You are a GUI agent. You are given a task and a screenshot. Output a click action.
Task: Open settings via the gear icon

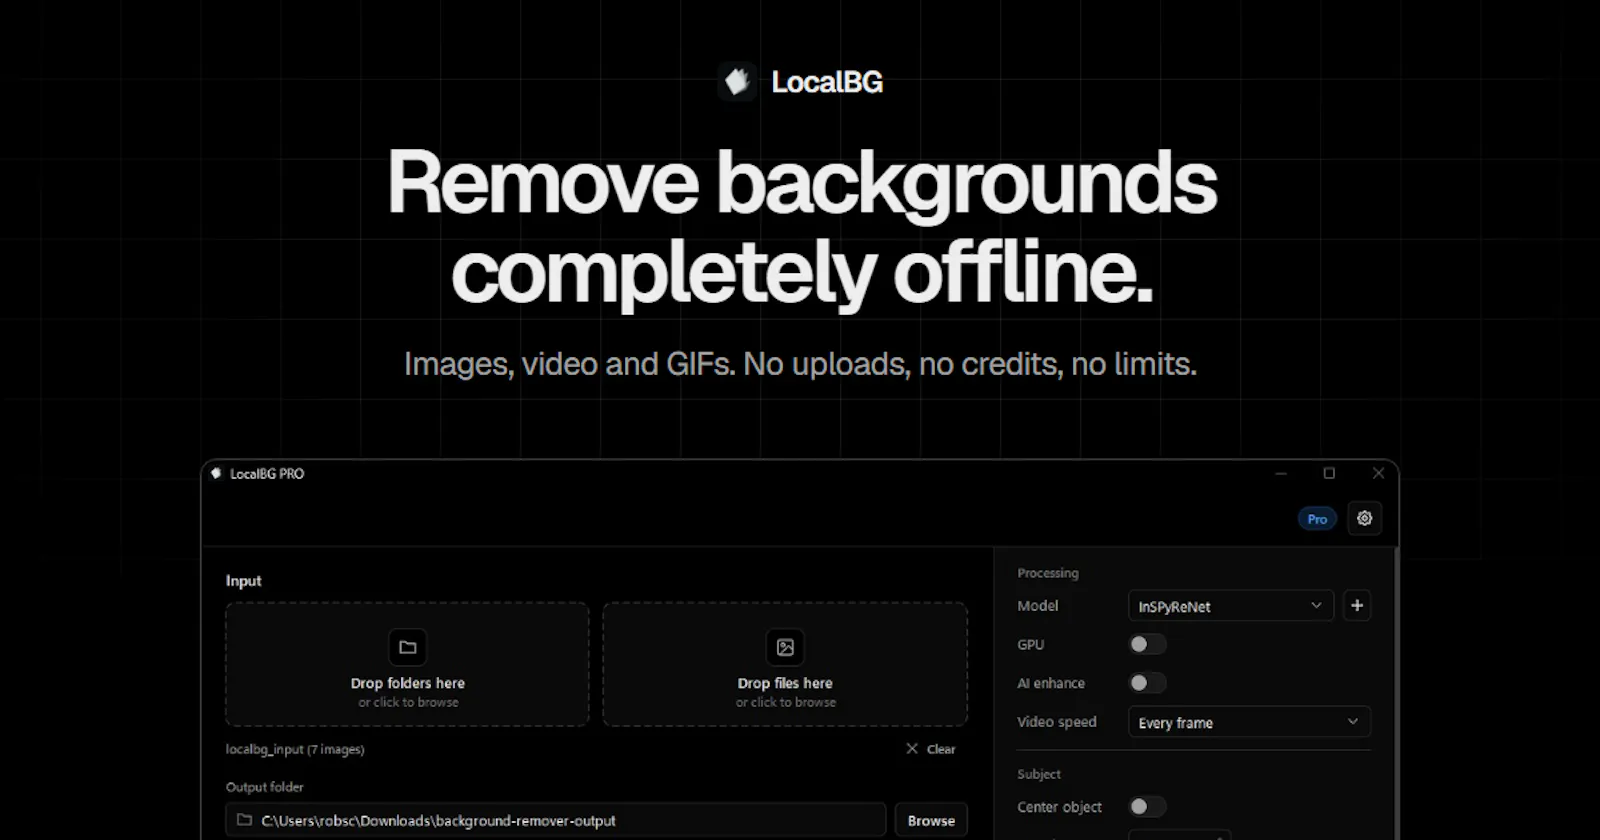coord(1364,518)
